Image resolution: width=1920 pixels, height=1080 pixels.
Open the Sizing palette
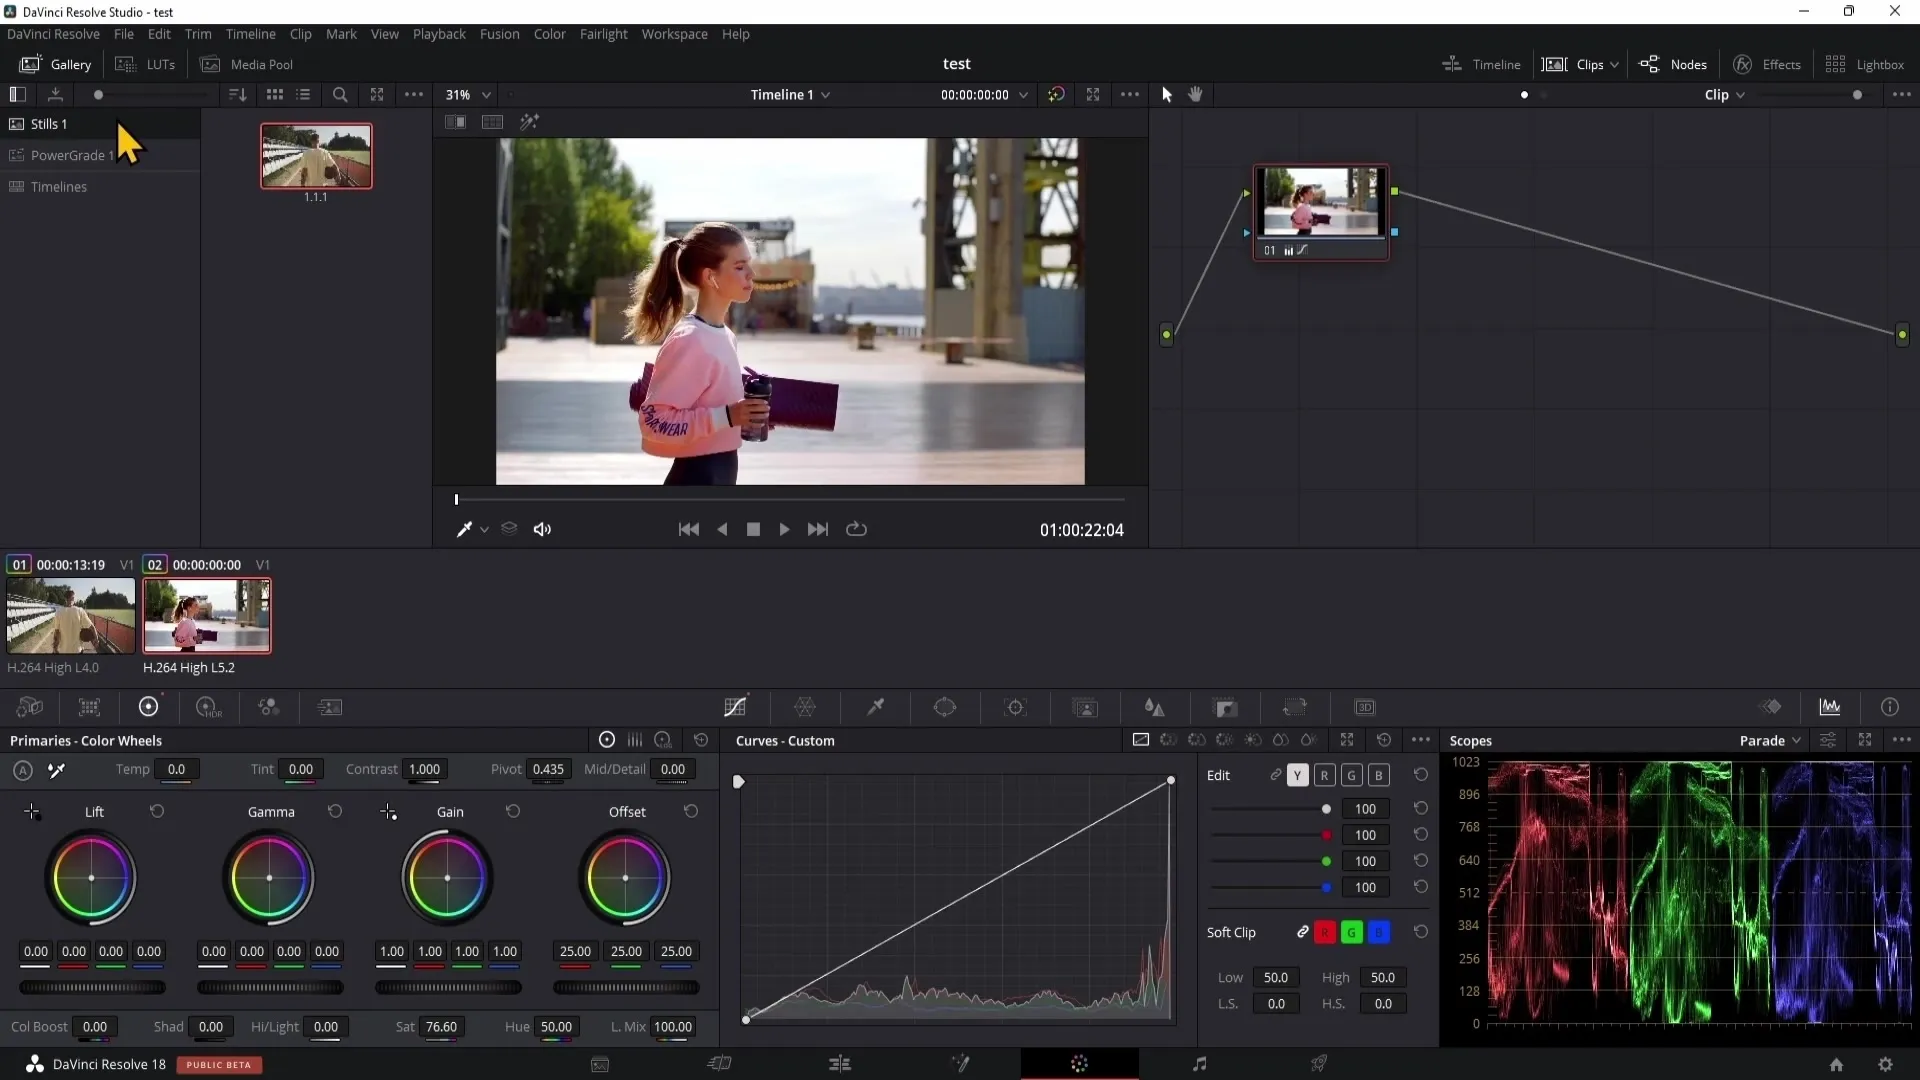click(1295, 707)
